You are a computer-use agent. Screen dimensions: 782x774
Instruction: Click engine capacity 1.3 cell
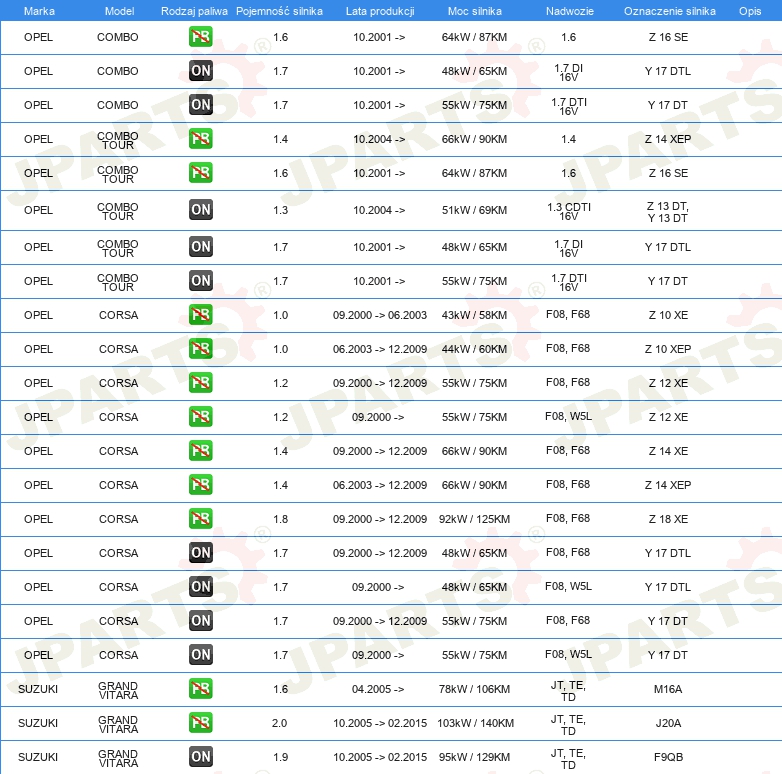pyautogui.click(x=280, y=210)
